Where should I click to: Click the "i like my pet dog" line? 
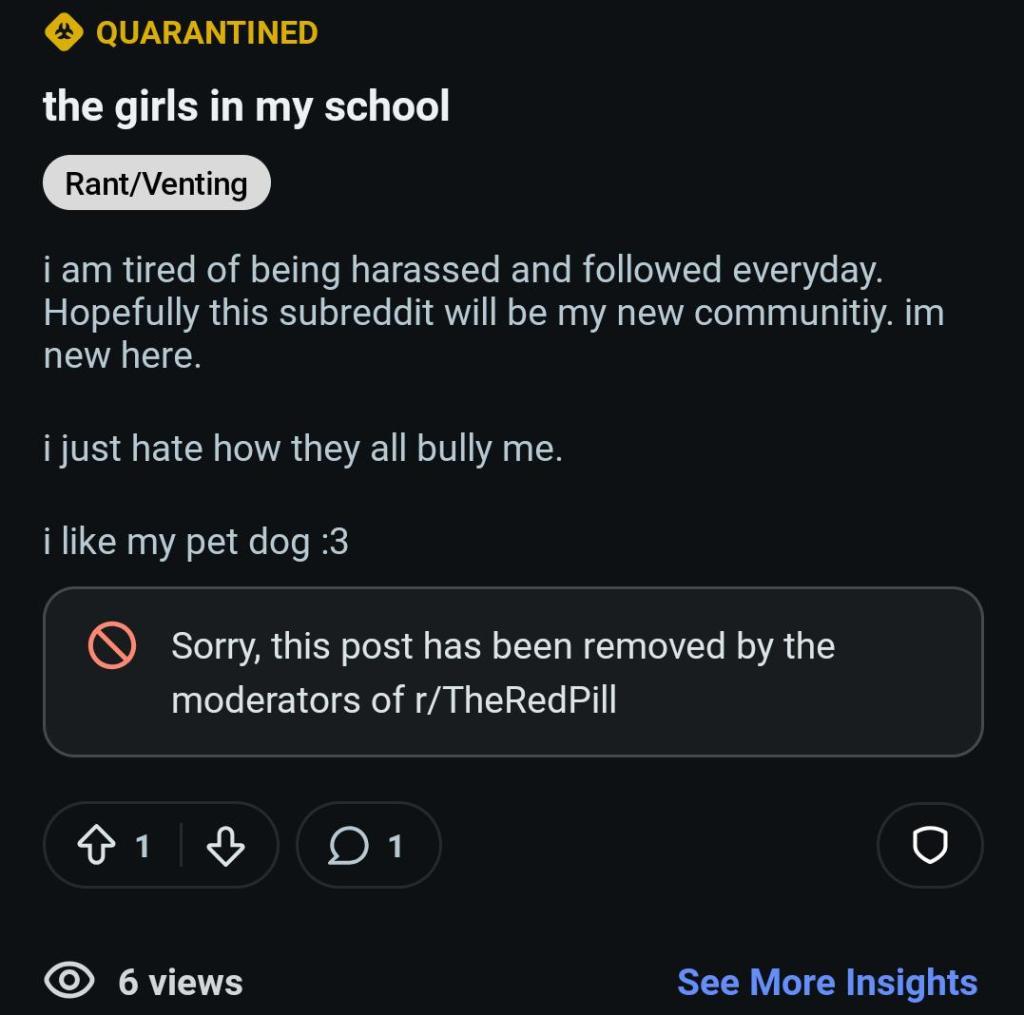click(x=196, y=541)
